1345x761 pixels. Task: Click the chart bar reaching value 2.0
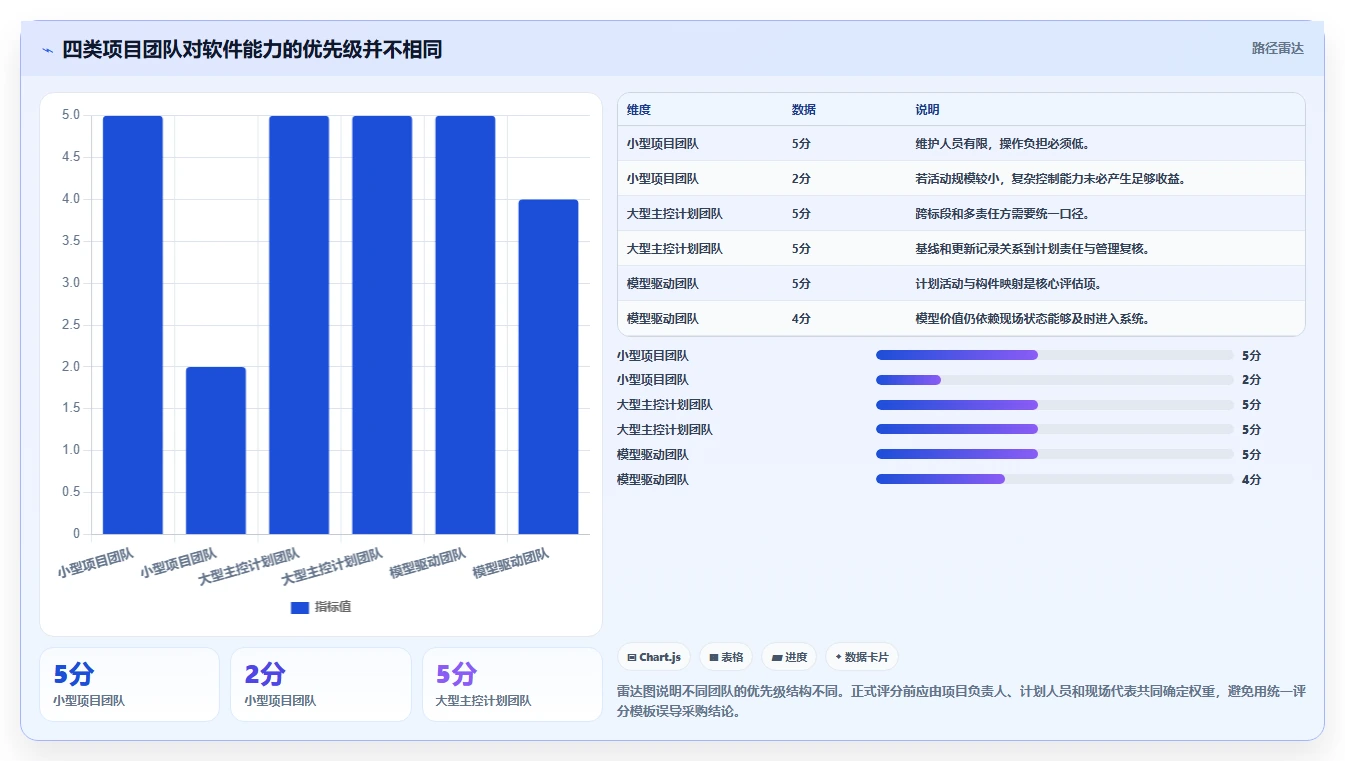tap(216, 450)
